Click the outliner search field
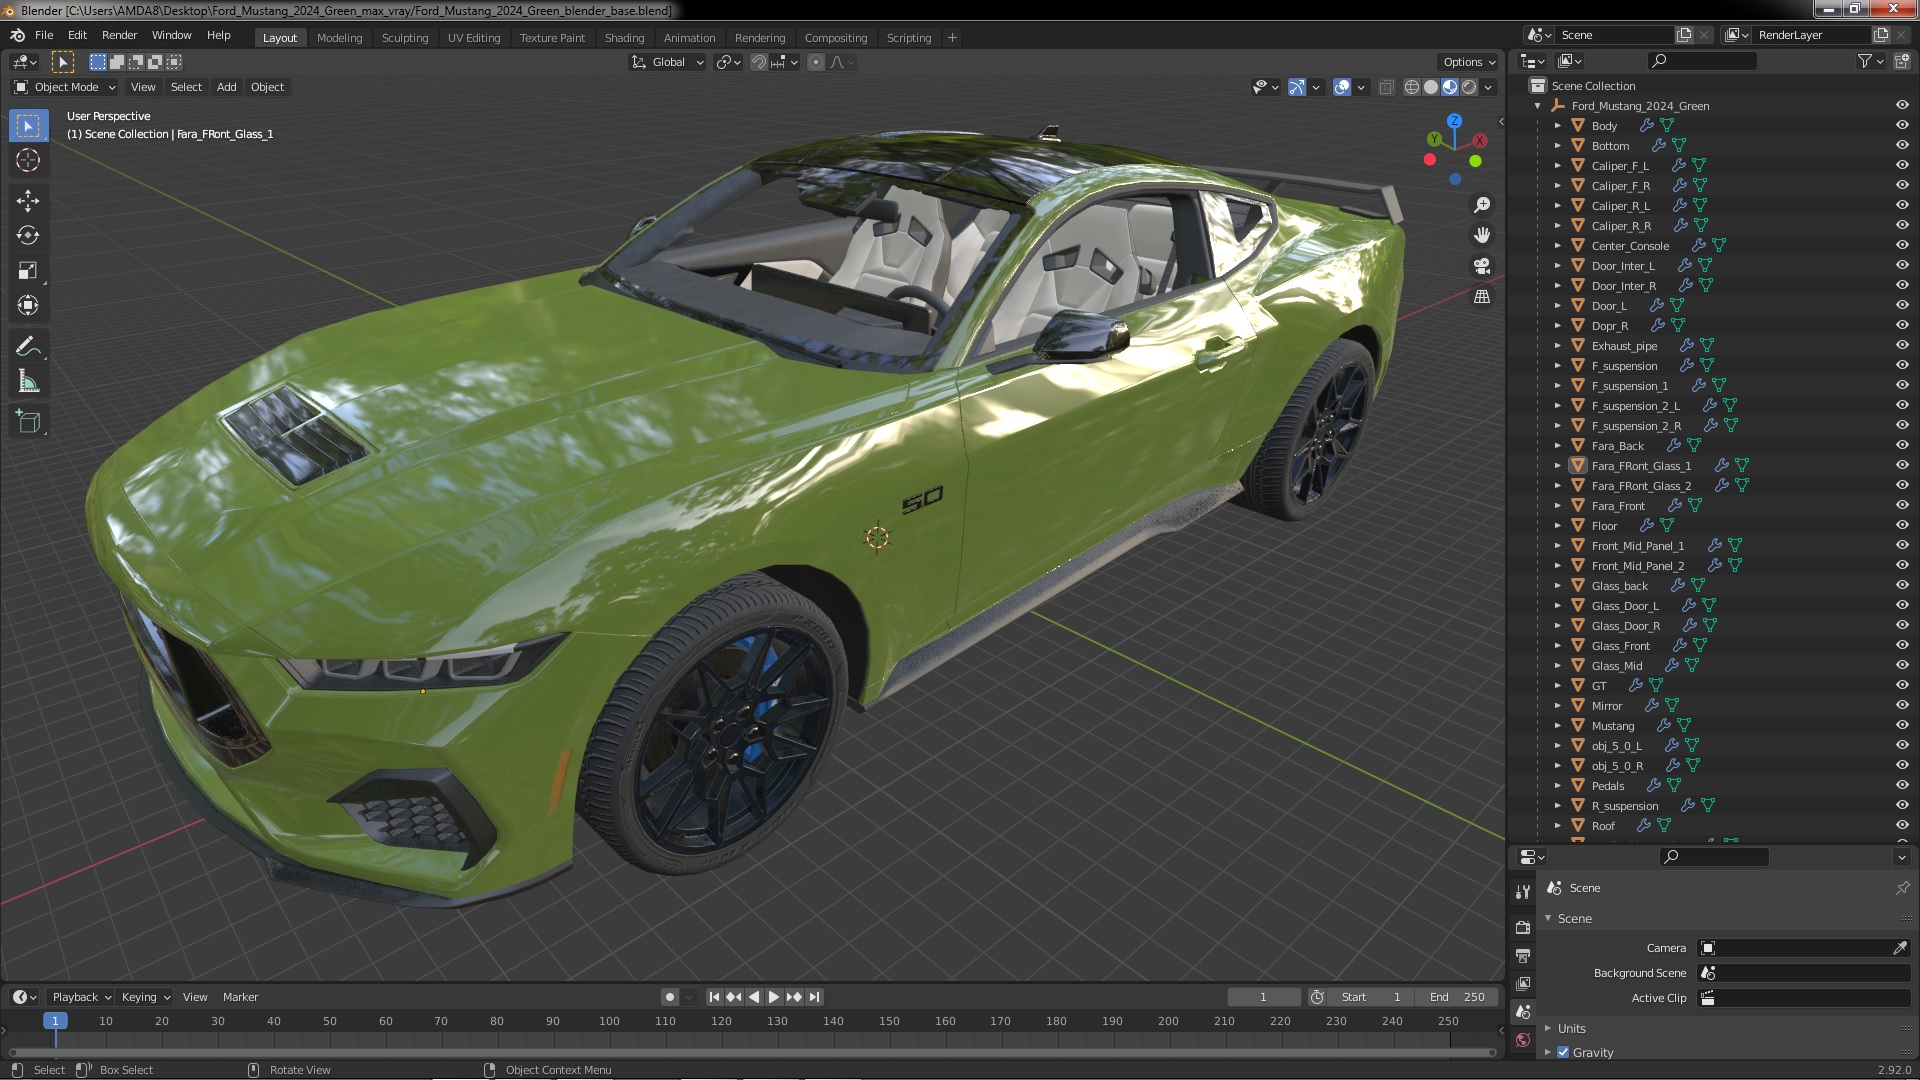Screen dimensions: 1920x1080 coord(1702,61)
